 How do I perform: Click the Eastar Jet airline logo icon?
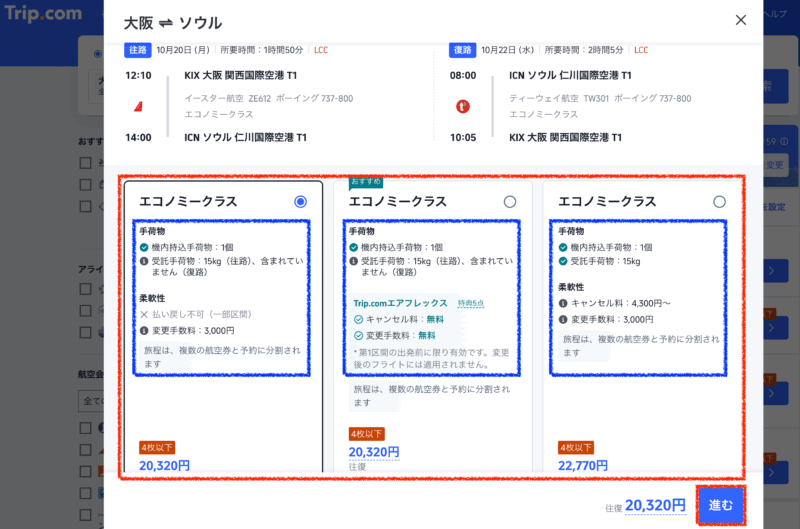tap(138, 107)
